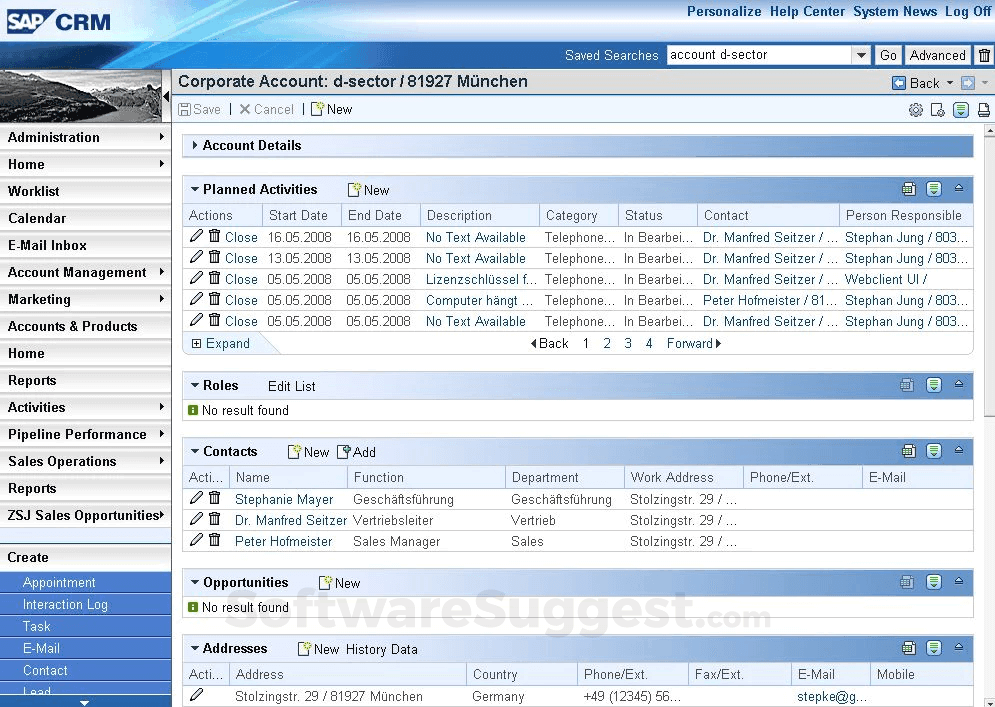The width and height of the screenshot is (995, 707).
Task: Click the back navigation arrow icon
Action: 899,83
